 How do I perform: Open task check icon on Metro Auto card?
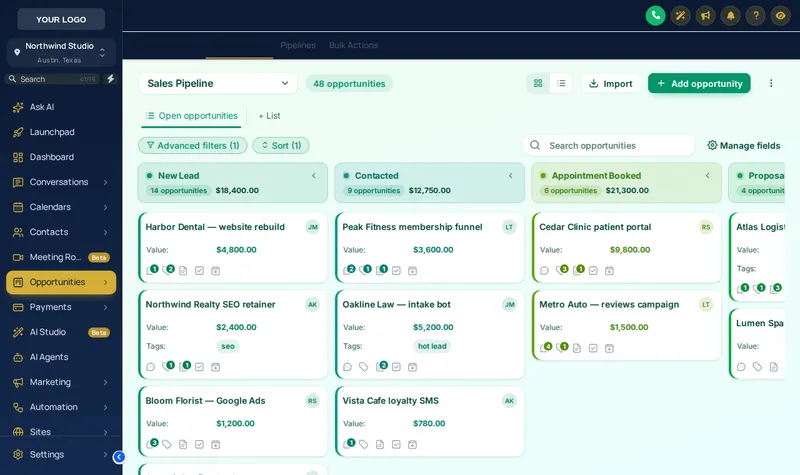(593, 348)
